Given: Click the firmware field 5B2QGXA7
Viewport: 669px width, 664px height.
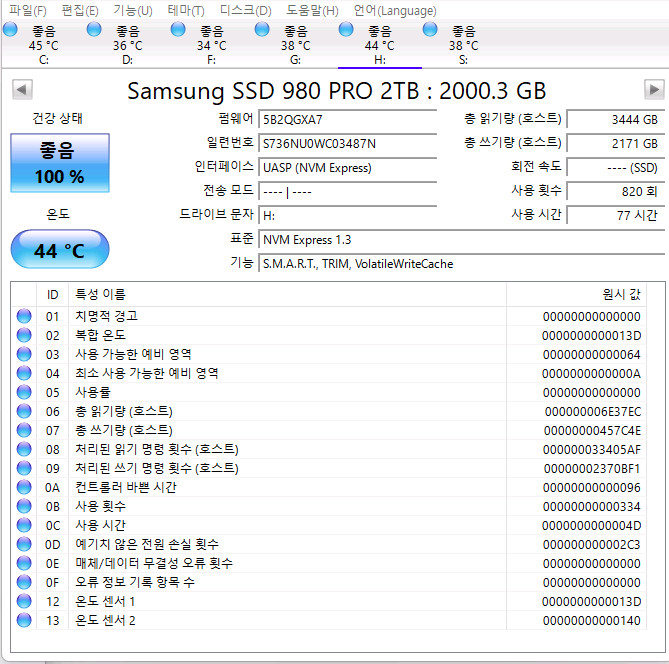Looking at the screenshot, I should [348, 119].
